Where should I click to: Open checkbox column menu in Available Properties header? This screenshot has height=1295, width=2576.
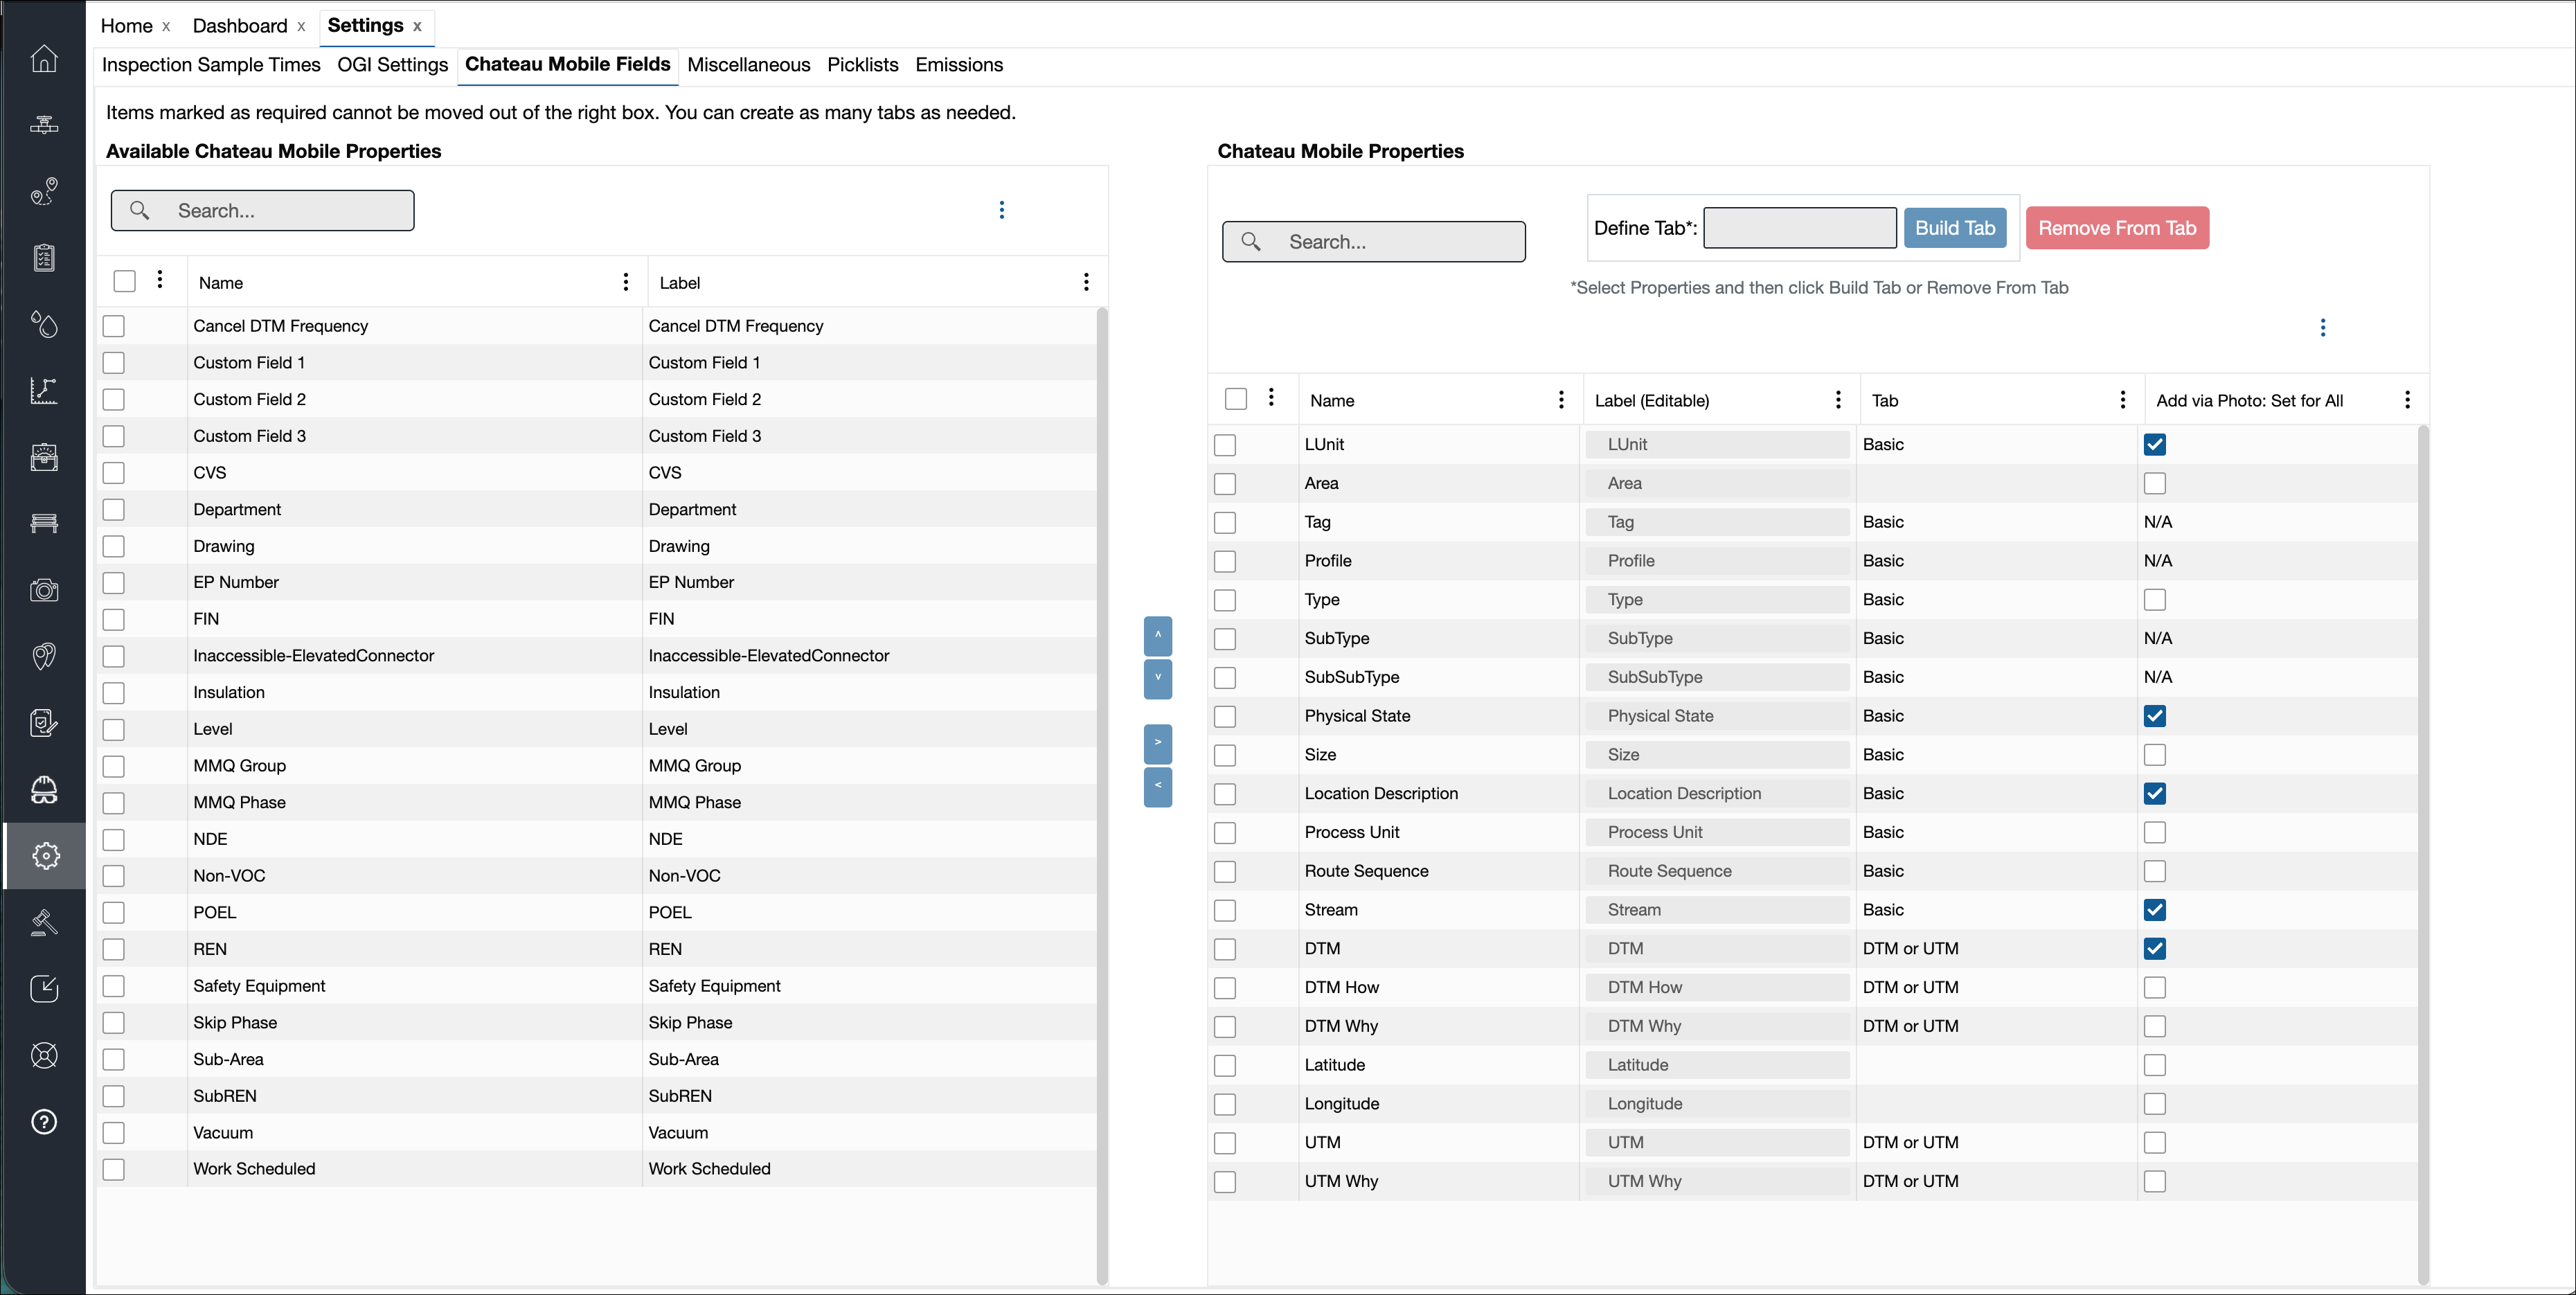pyautogui.click(x=160, y=280)
